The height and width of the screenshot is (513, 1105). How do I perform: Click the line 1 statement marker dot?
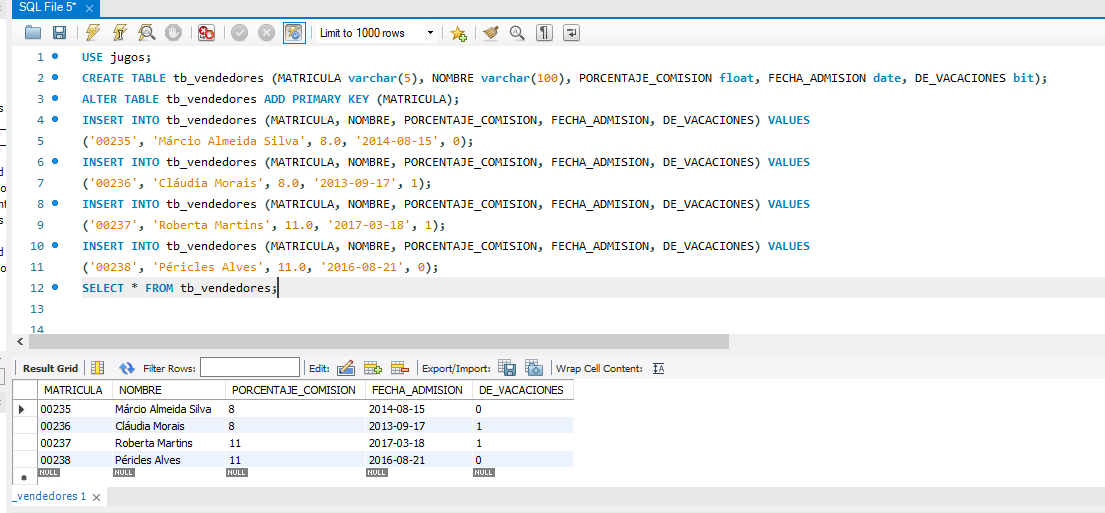click(x=56, y=56)
